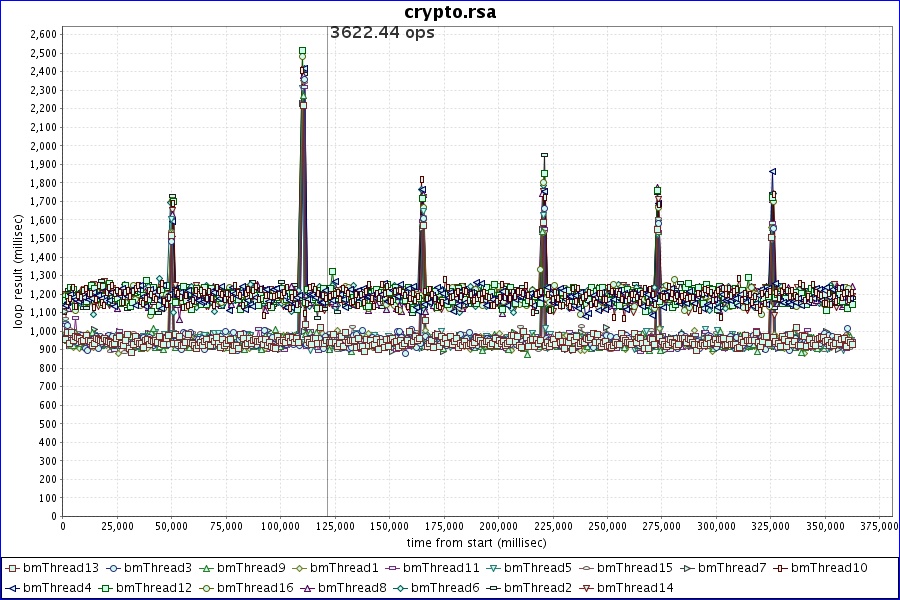Click the crypto.rsa chart title
Screen dimensions: 900x600
[x=450, y=12]
